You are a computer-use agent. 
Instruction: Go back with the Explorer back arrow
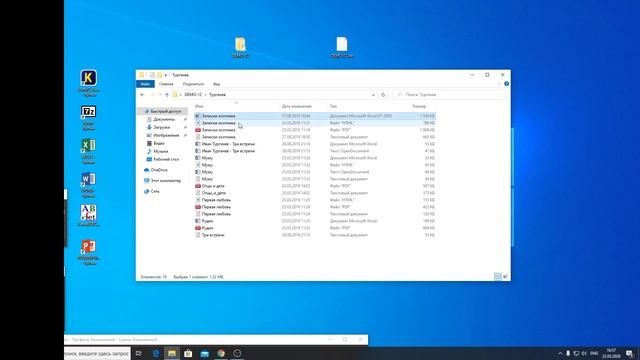click(x=142, y=95)
